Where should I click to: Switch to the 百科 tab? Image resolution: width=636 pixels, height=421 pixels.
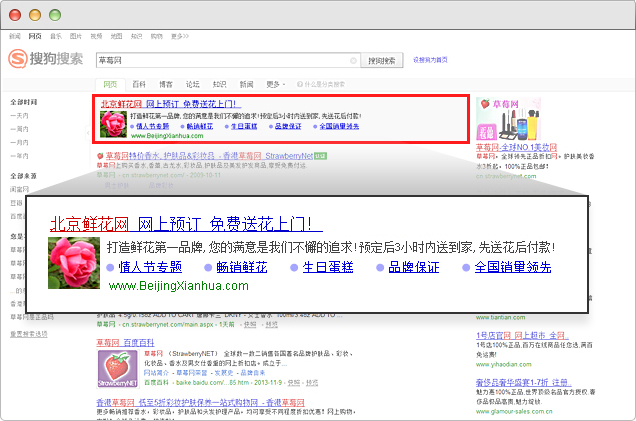(139, 84)
